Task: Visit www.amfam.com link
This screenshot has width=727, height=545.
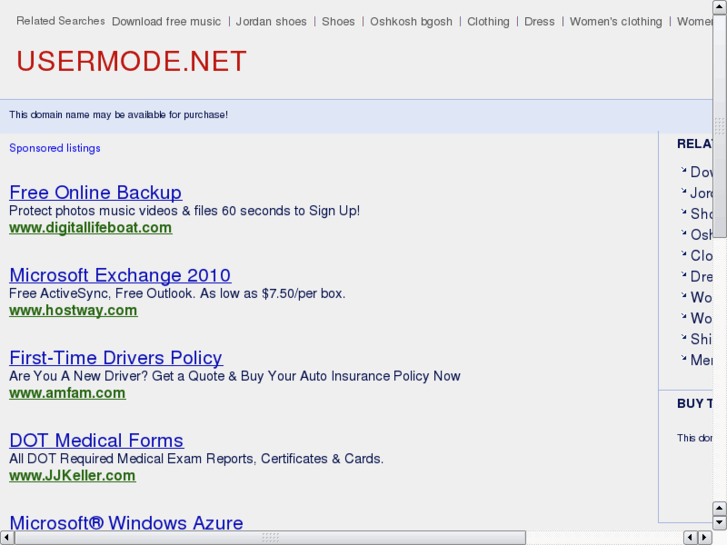Action: 67,393
